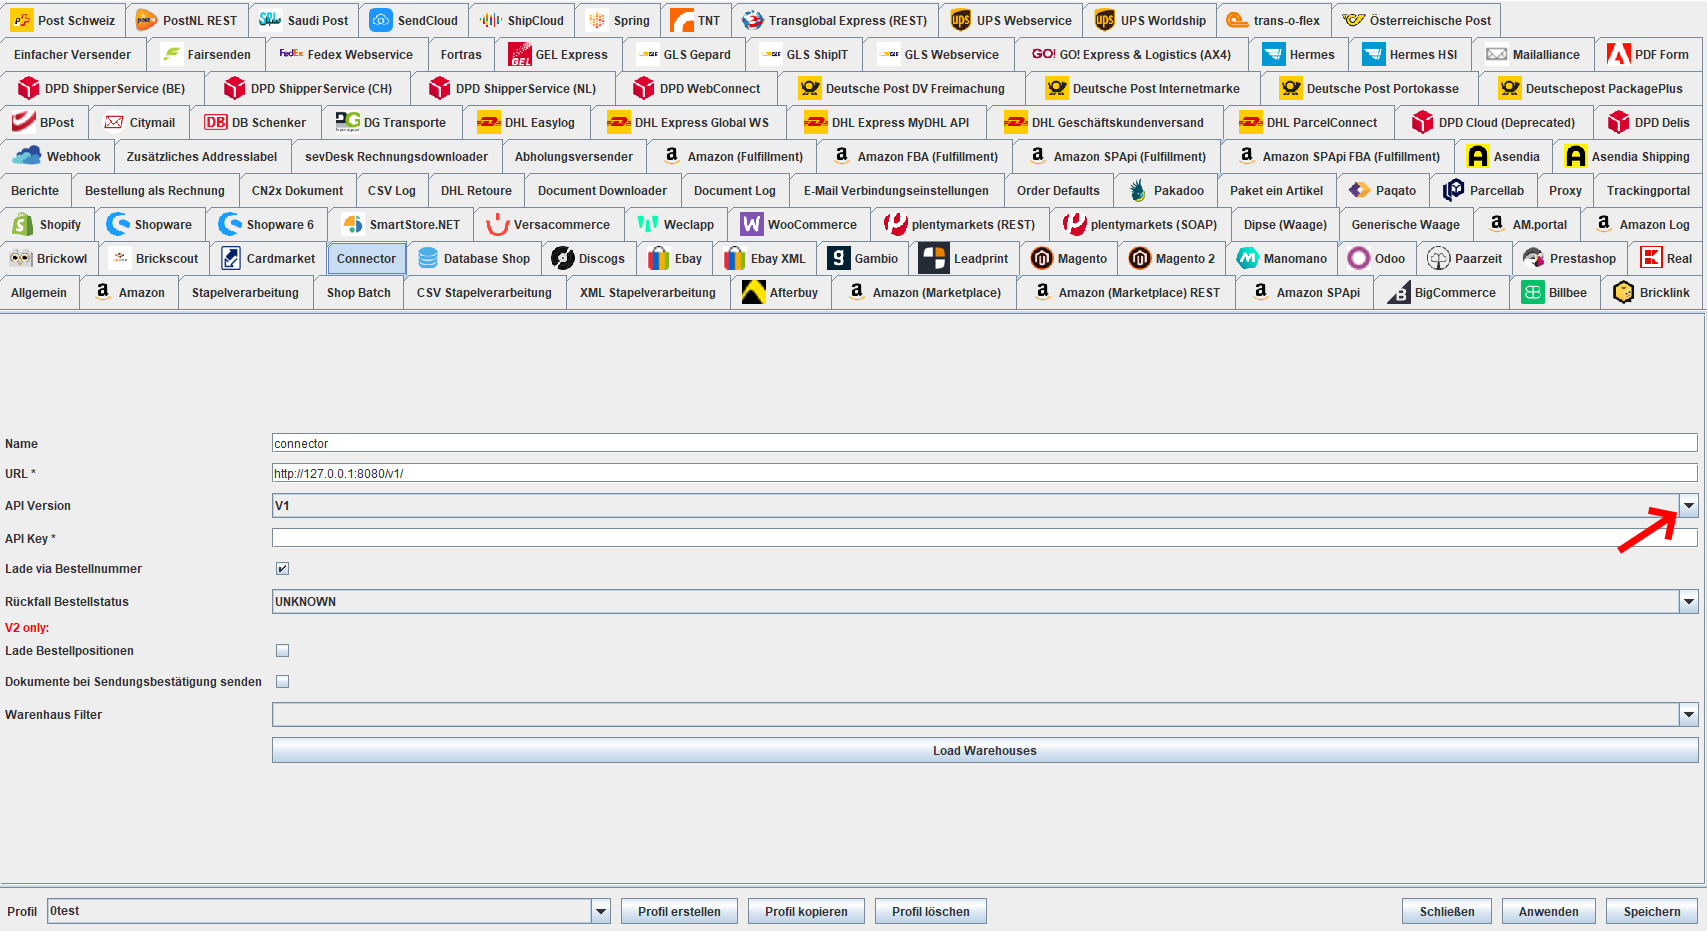Click the Schließen button
Image resolution: width=1707 pixels, height=931 pixels.
[1447, 911]
